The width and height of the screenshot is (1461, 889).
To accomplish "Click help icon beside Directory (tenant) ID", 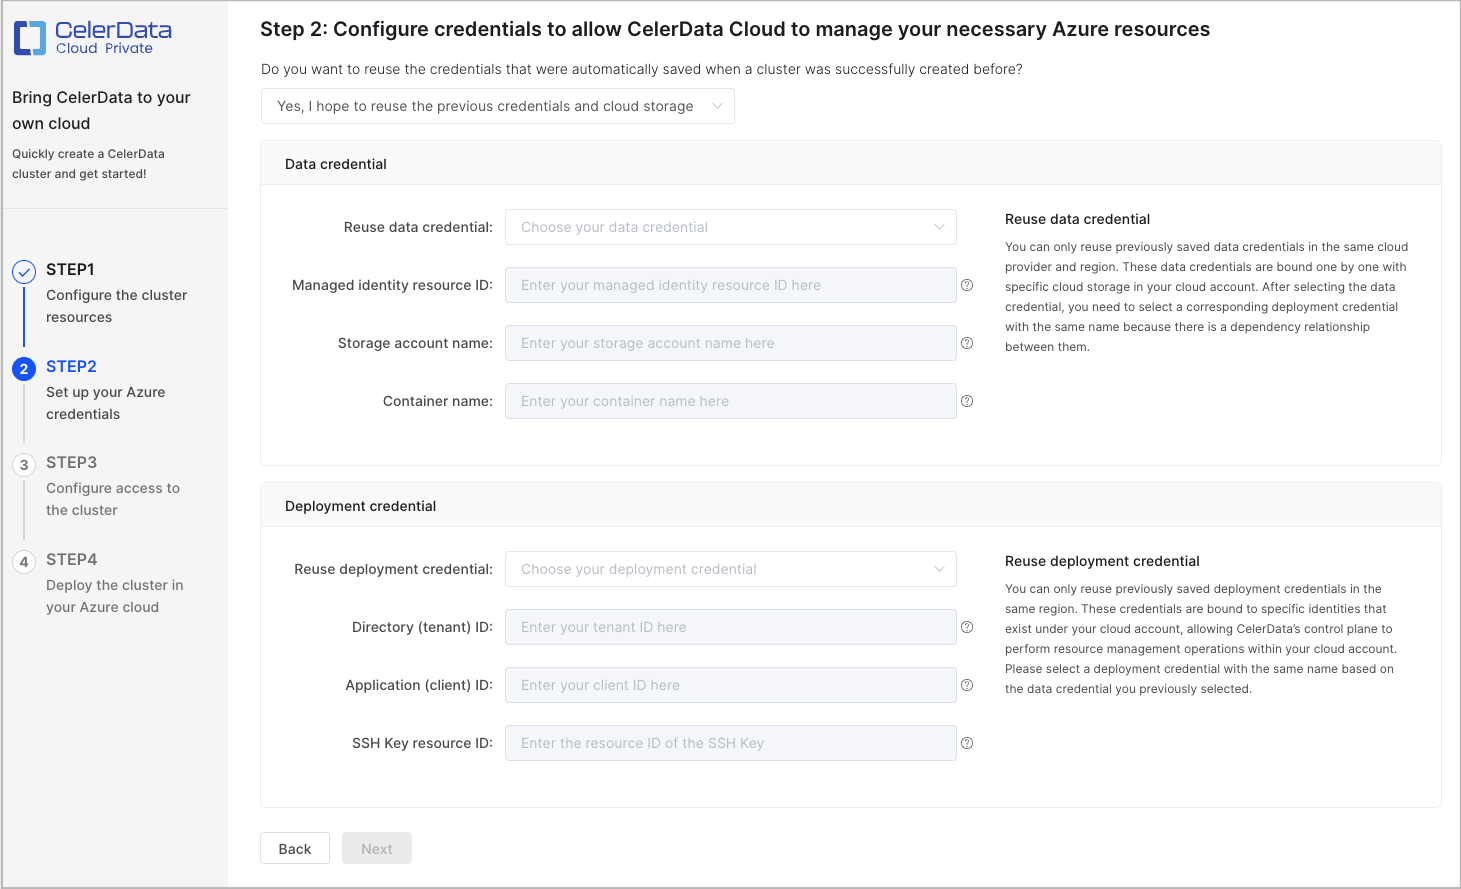I will pos(967,627).
